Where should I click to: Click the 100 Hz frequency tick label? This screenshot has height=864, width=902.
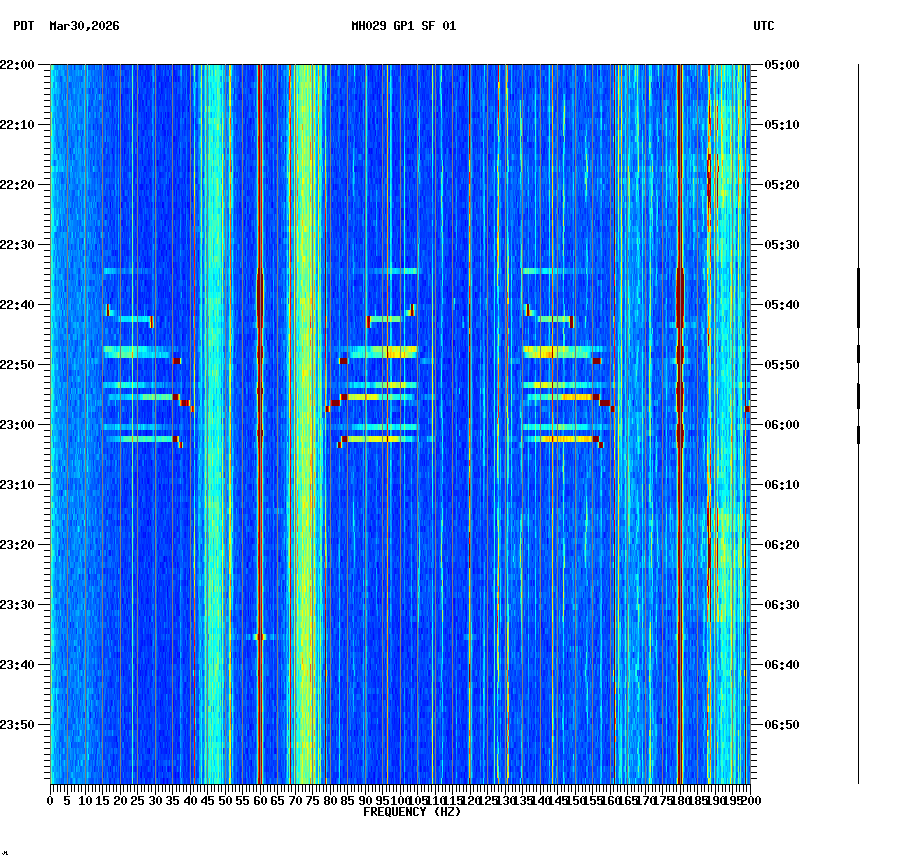[x=398, y=801]
